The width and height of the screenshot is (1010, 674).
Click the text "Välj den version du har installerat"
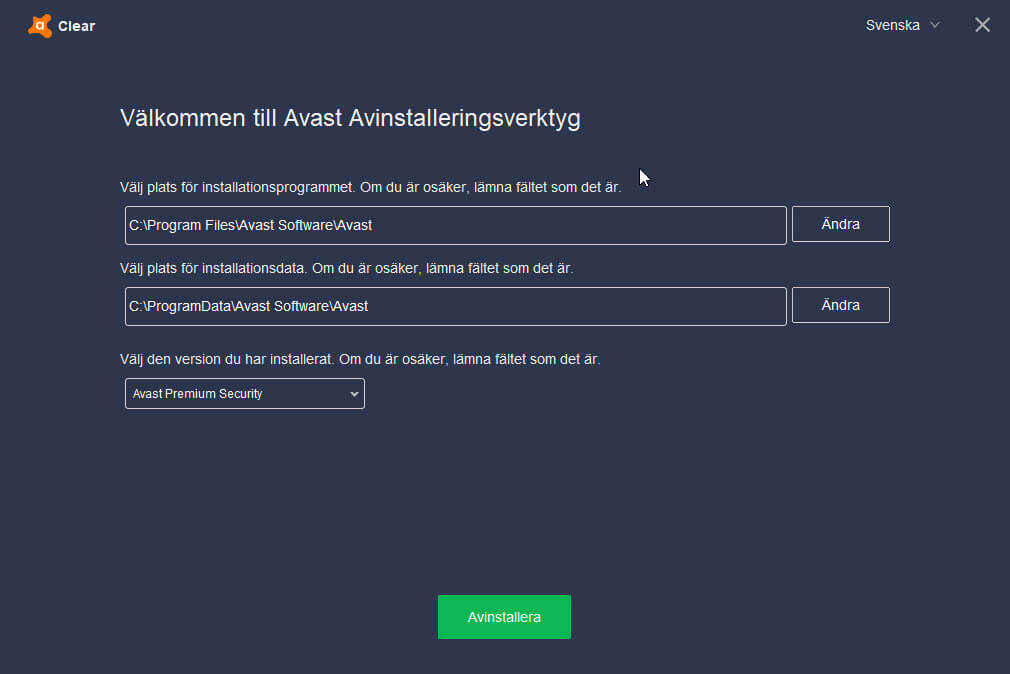tap(226, 360)
